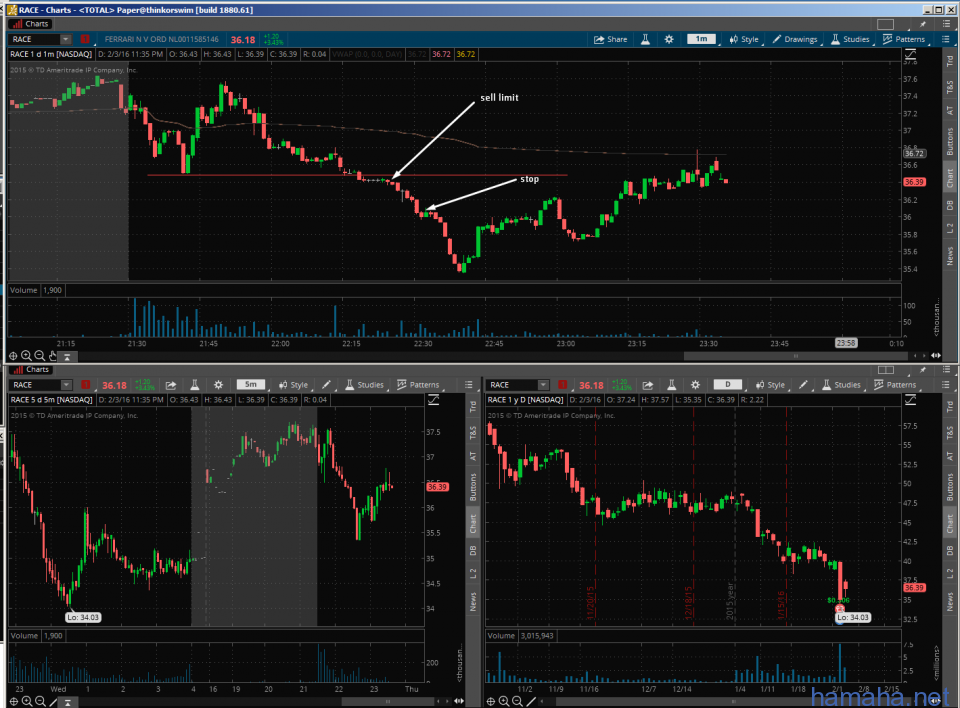Click the share icon in the daily chart toolbar

coord(648,385)
